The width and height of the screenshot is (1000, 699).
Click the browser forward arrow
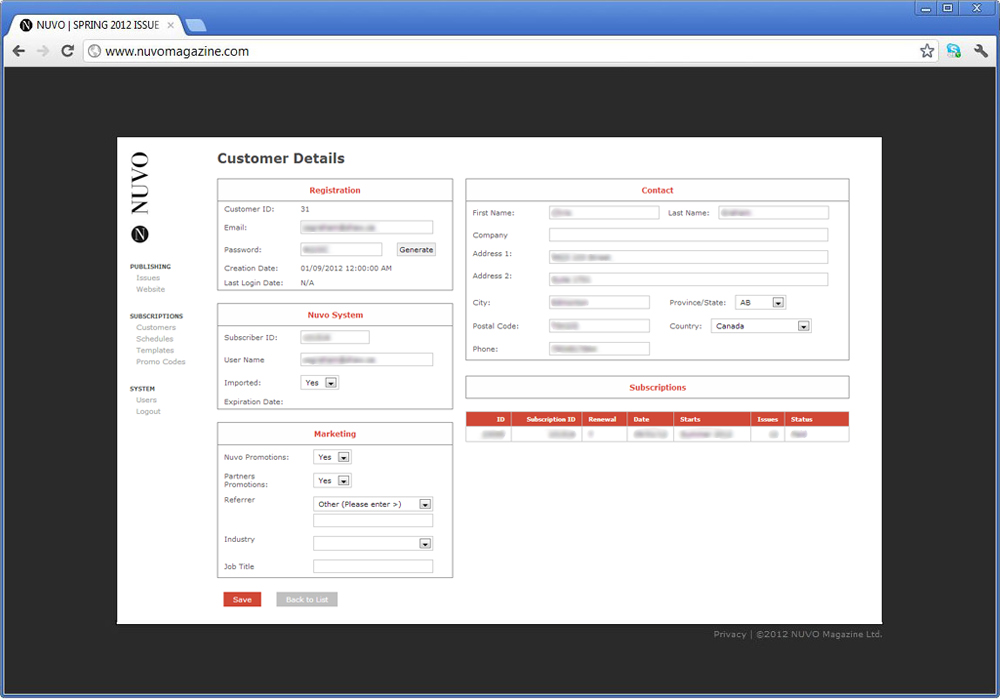tap(43, 51)
